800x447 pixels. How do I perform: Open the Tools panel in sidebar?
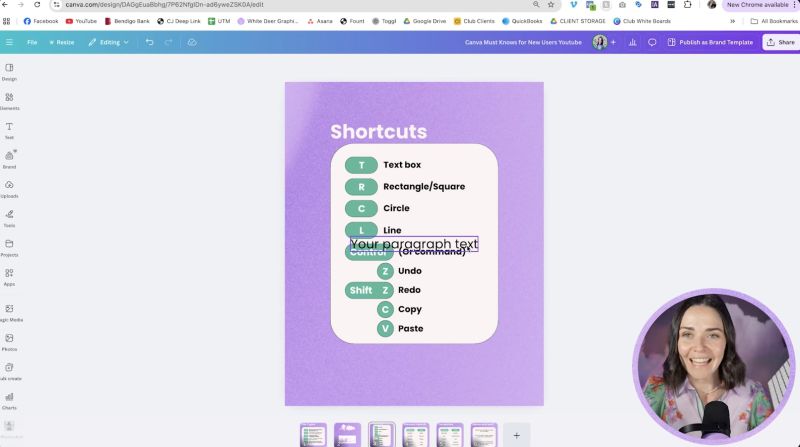[9, 218]
